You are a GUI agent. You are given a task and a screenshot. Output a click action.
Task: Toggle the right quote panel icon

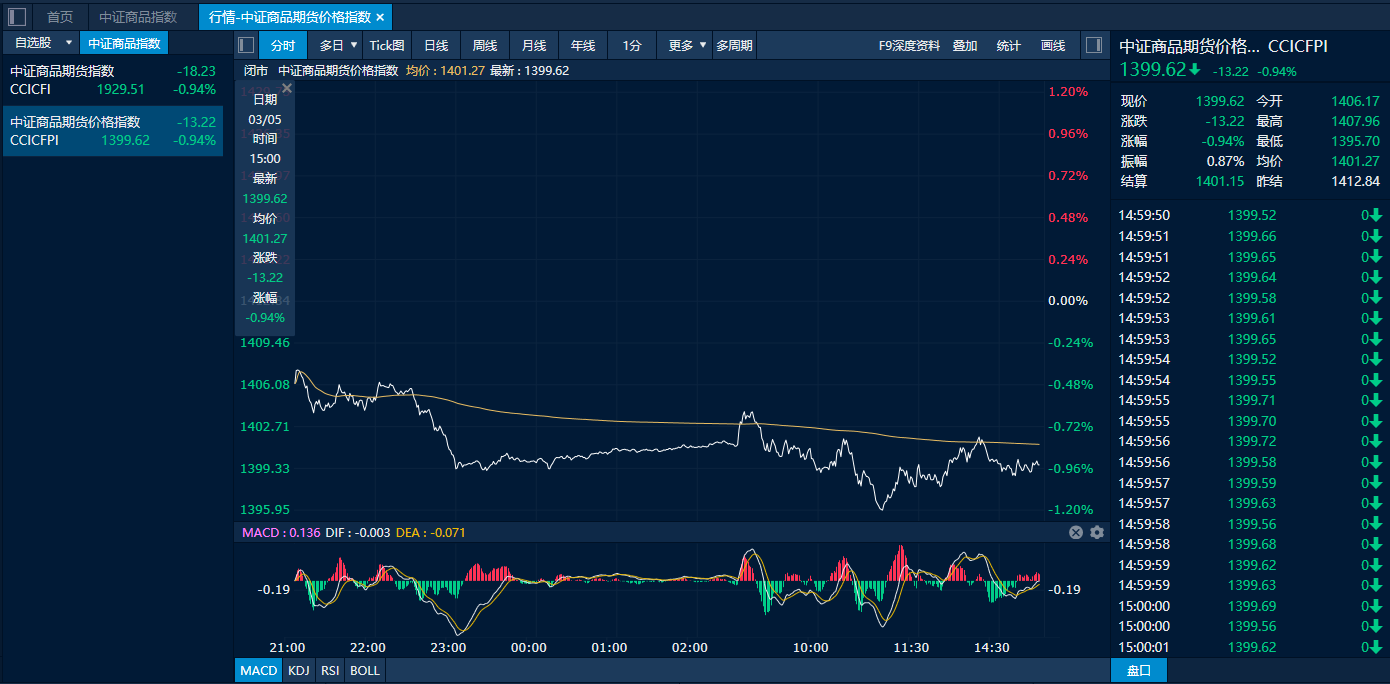coord(1094,45)
